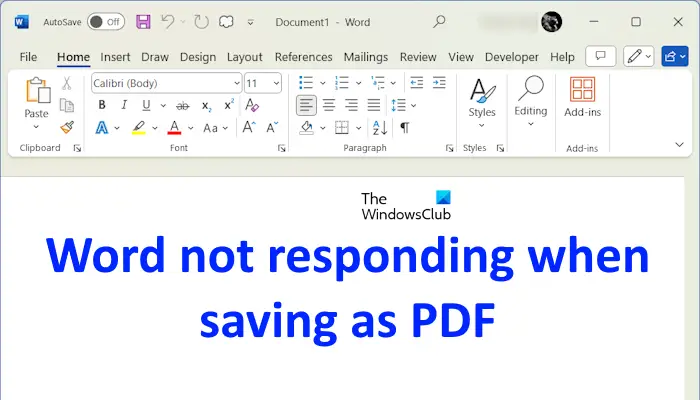Apply red font color
The width and height of the screenshot is (700, 400).
pyautogui.click(x=175, y=128)
